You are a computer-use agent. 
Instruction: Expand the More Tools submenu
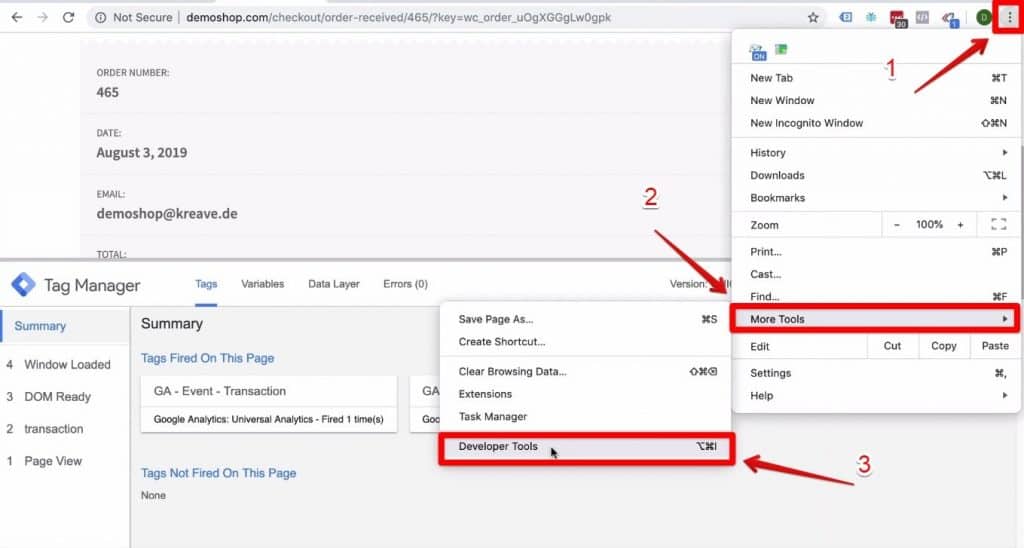click(875, 319)
